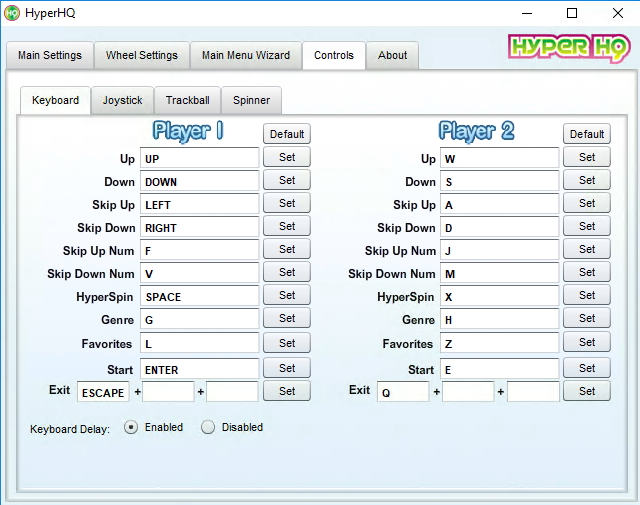Click the HyperHQ app icon in title bar

coord(11,13)
